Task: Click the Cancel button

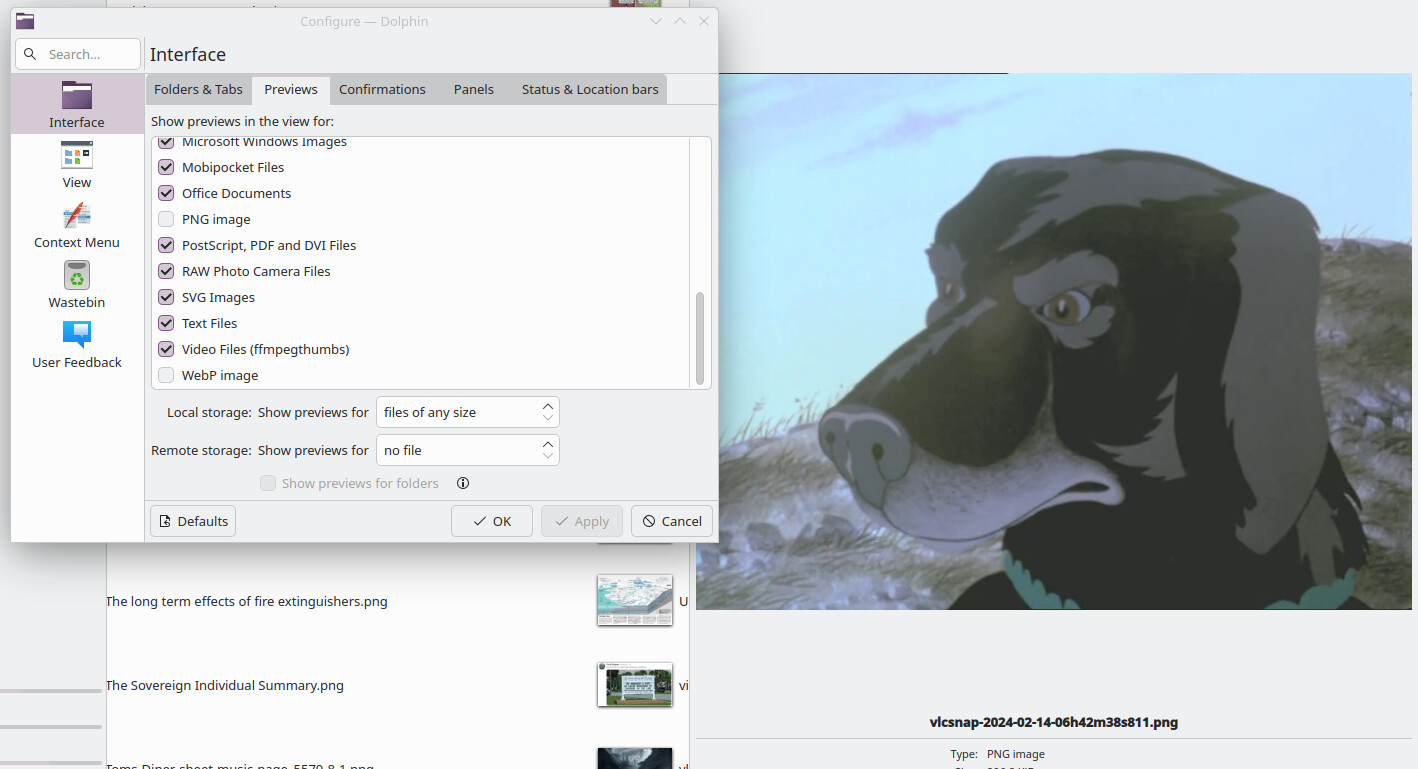Action: pyautogui.click(x=672, y=521)
